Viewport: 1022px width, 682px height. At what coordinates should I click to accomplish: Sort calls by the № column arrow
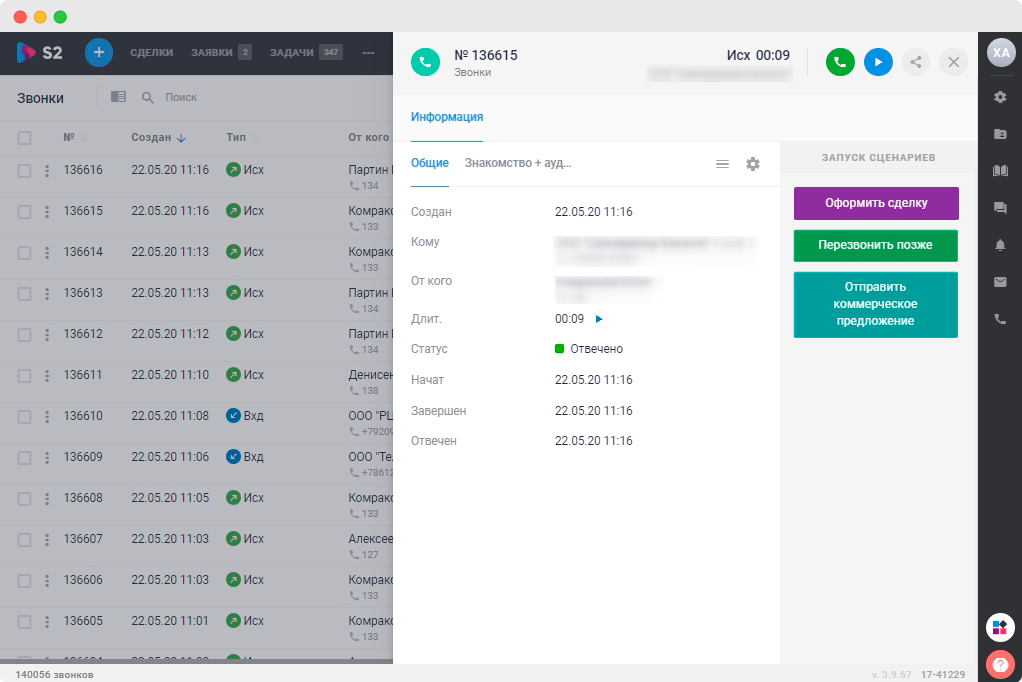(x=85, y=138)
